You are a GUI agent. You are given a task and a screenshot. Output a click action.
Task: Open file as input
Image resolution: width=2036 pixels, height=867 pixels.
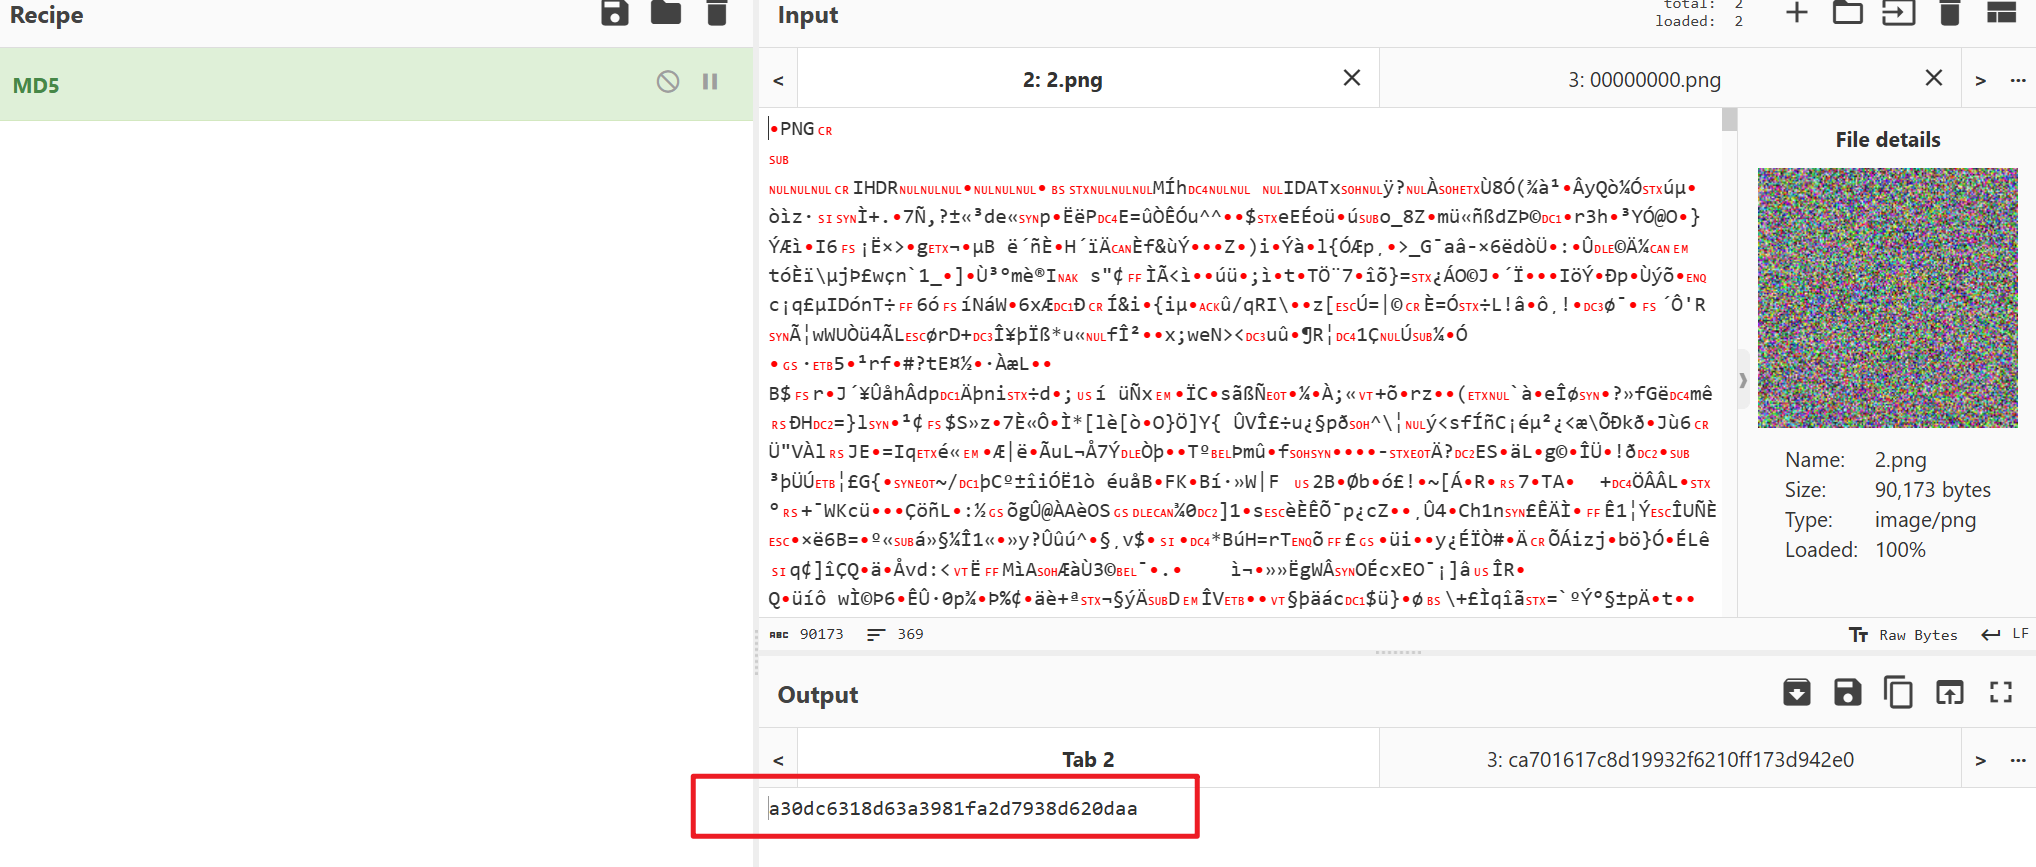(1898, 13)
